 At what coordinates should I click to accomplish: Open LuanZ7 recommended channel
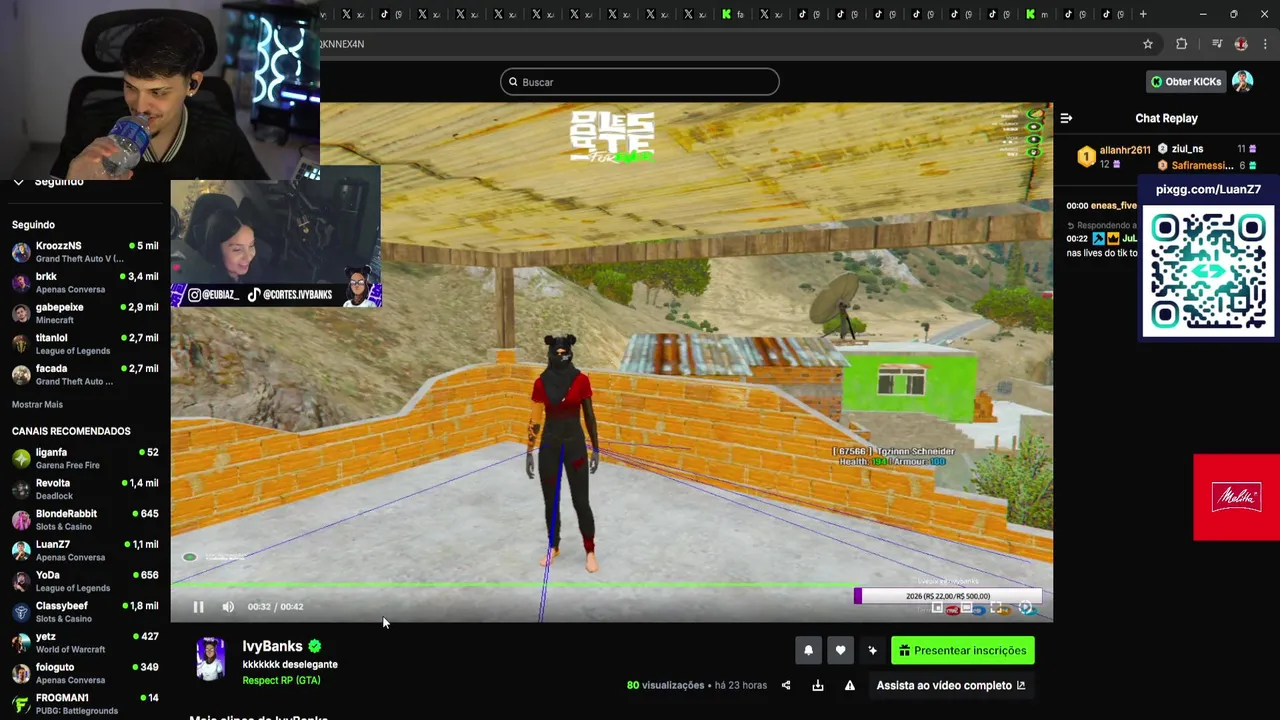(85, 551)
